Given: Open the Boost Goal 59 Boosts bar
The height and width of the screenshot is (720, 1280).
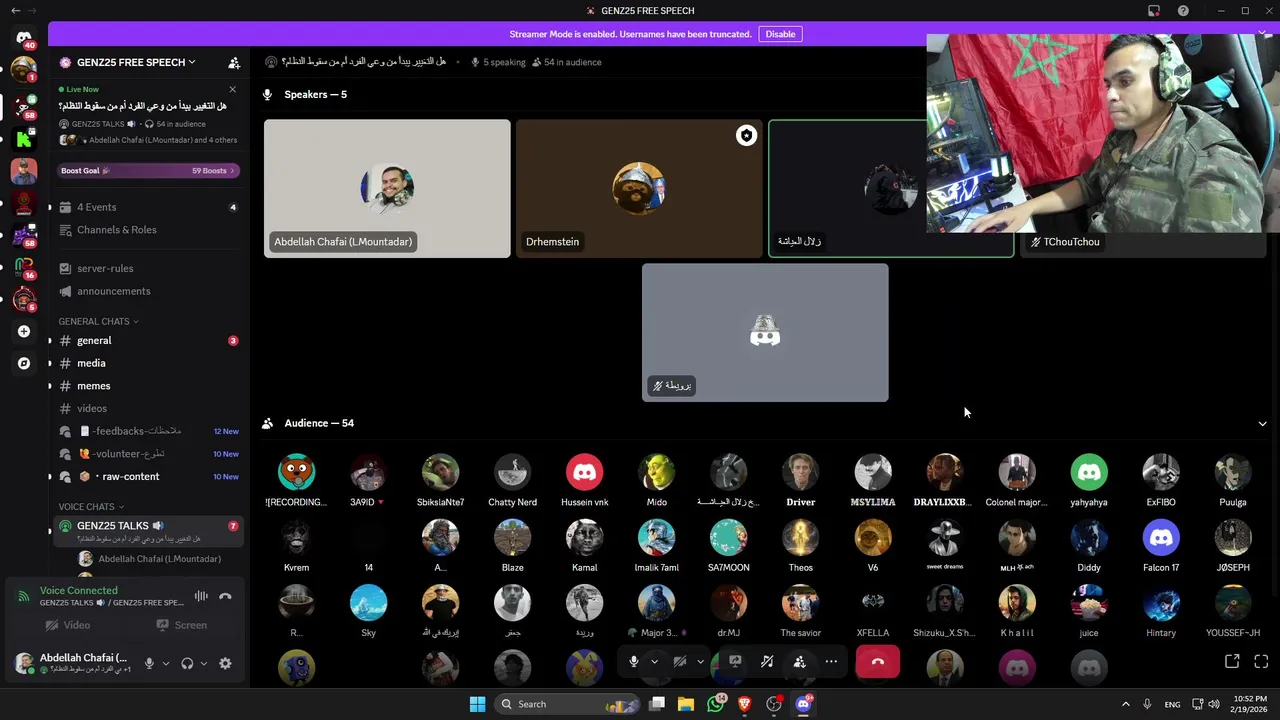Looking at the screenshot, I should 148,171.
